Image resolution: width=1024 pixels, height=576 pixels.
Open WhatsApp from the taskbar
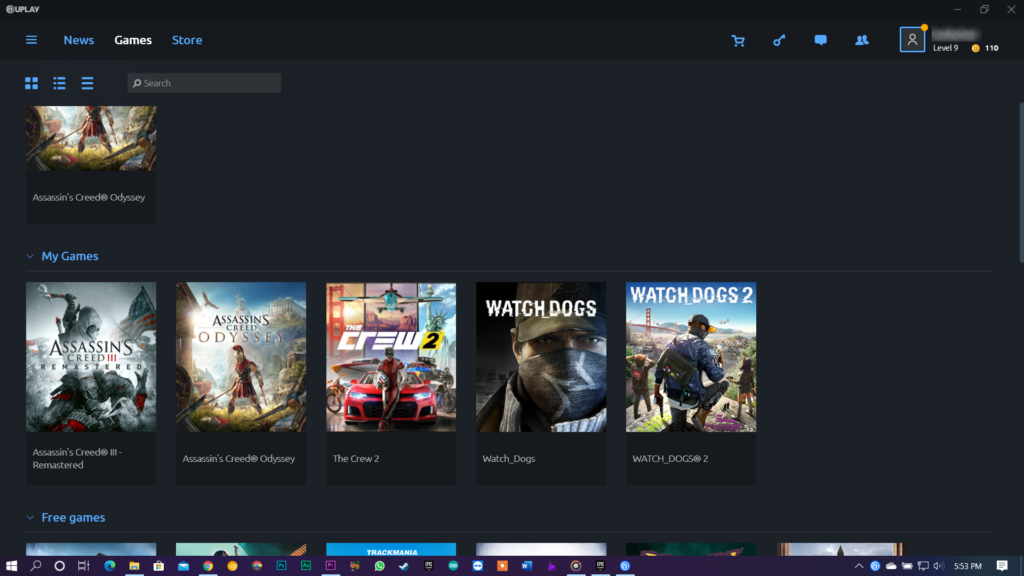(x=379, y=566)
